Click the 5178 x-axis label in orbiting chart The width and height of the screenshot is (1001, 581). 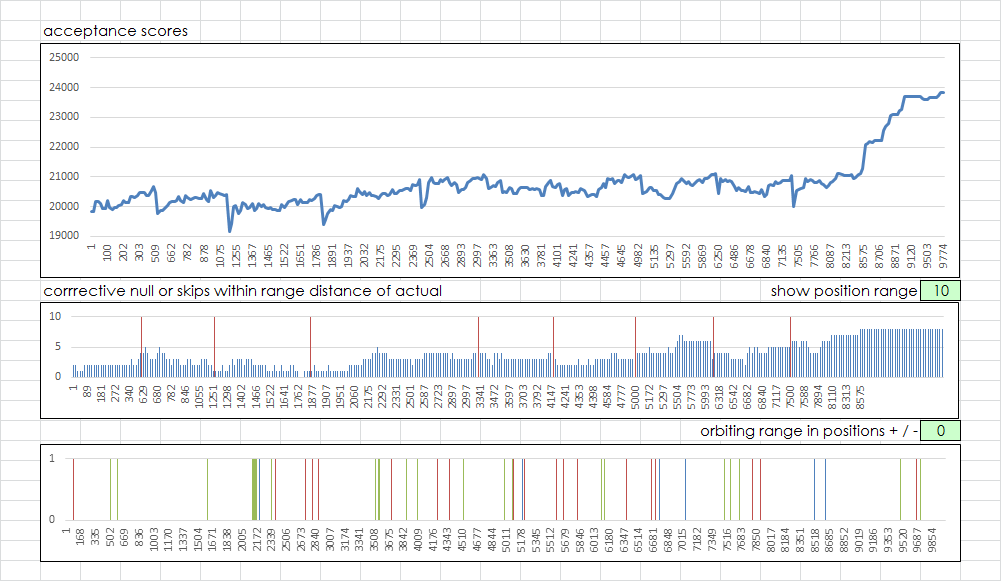[521, 540]
